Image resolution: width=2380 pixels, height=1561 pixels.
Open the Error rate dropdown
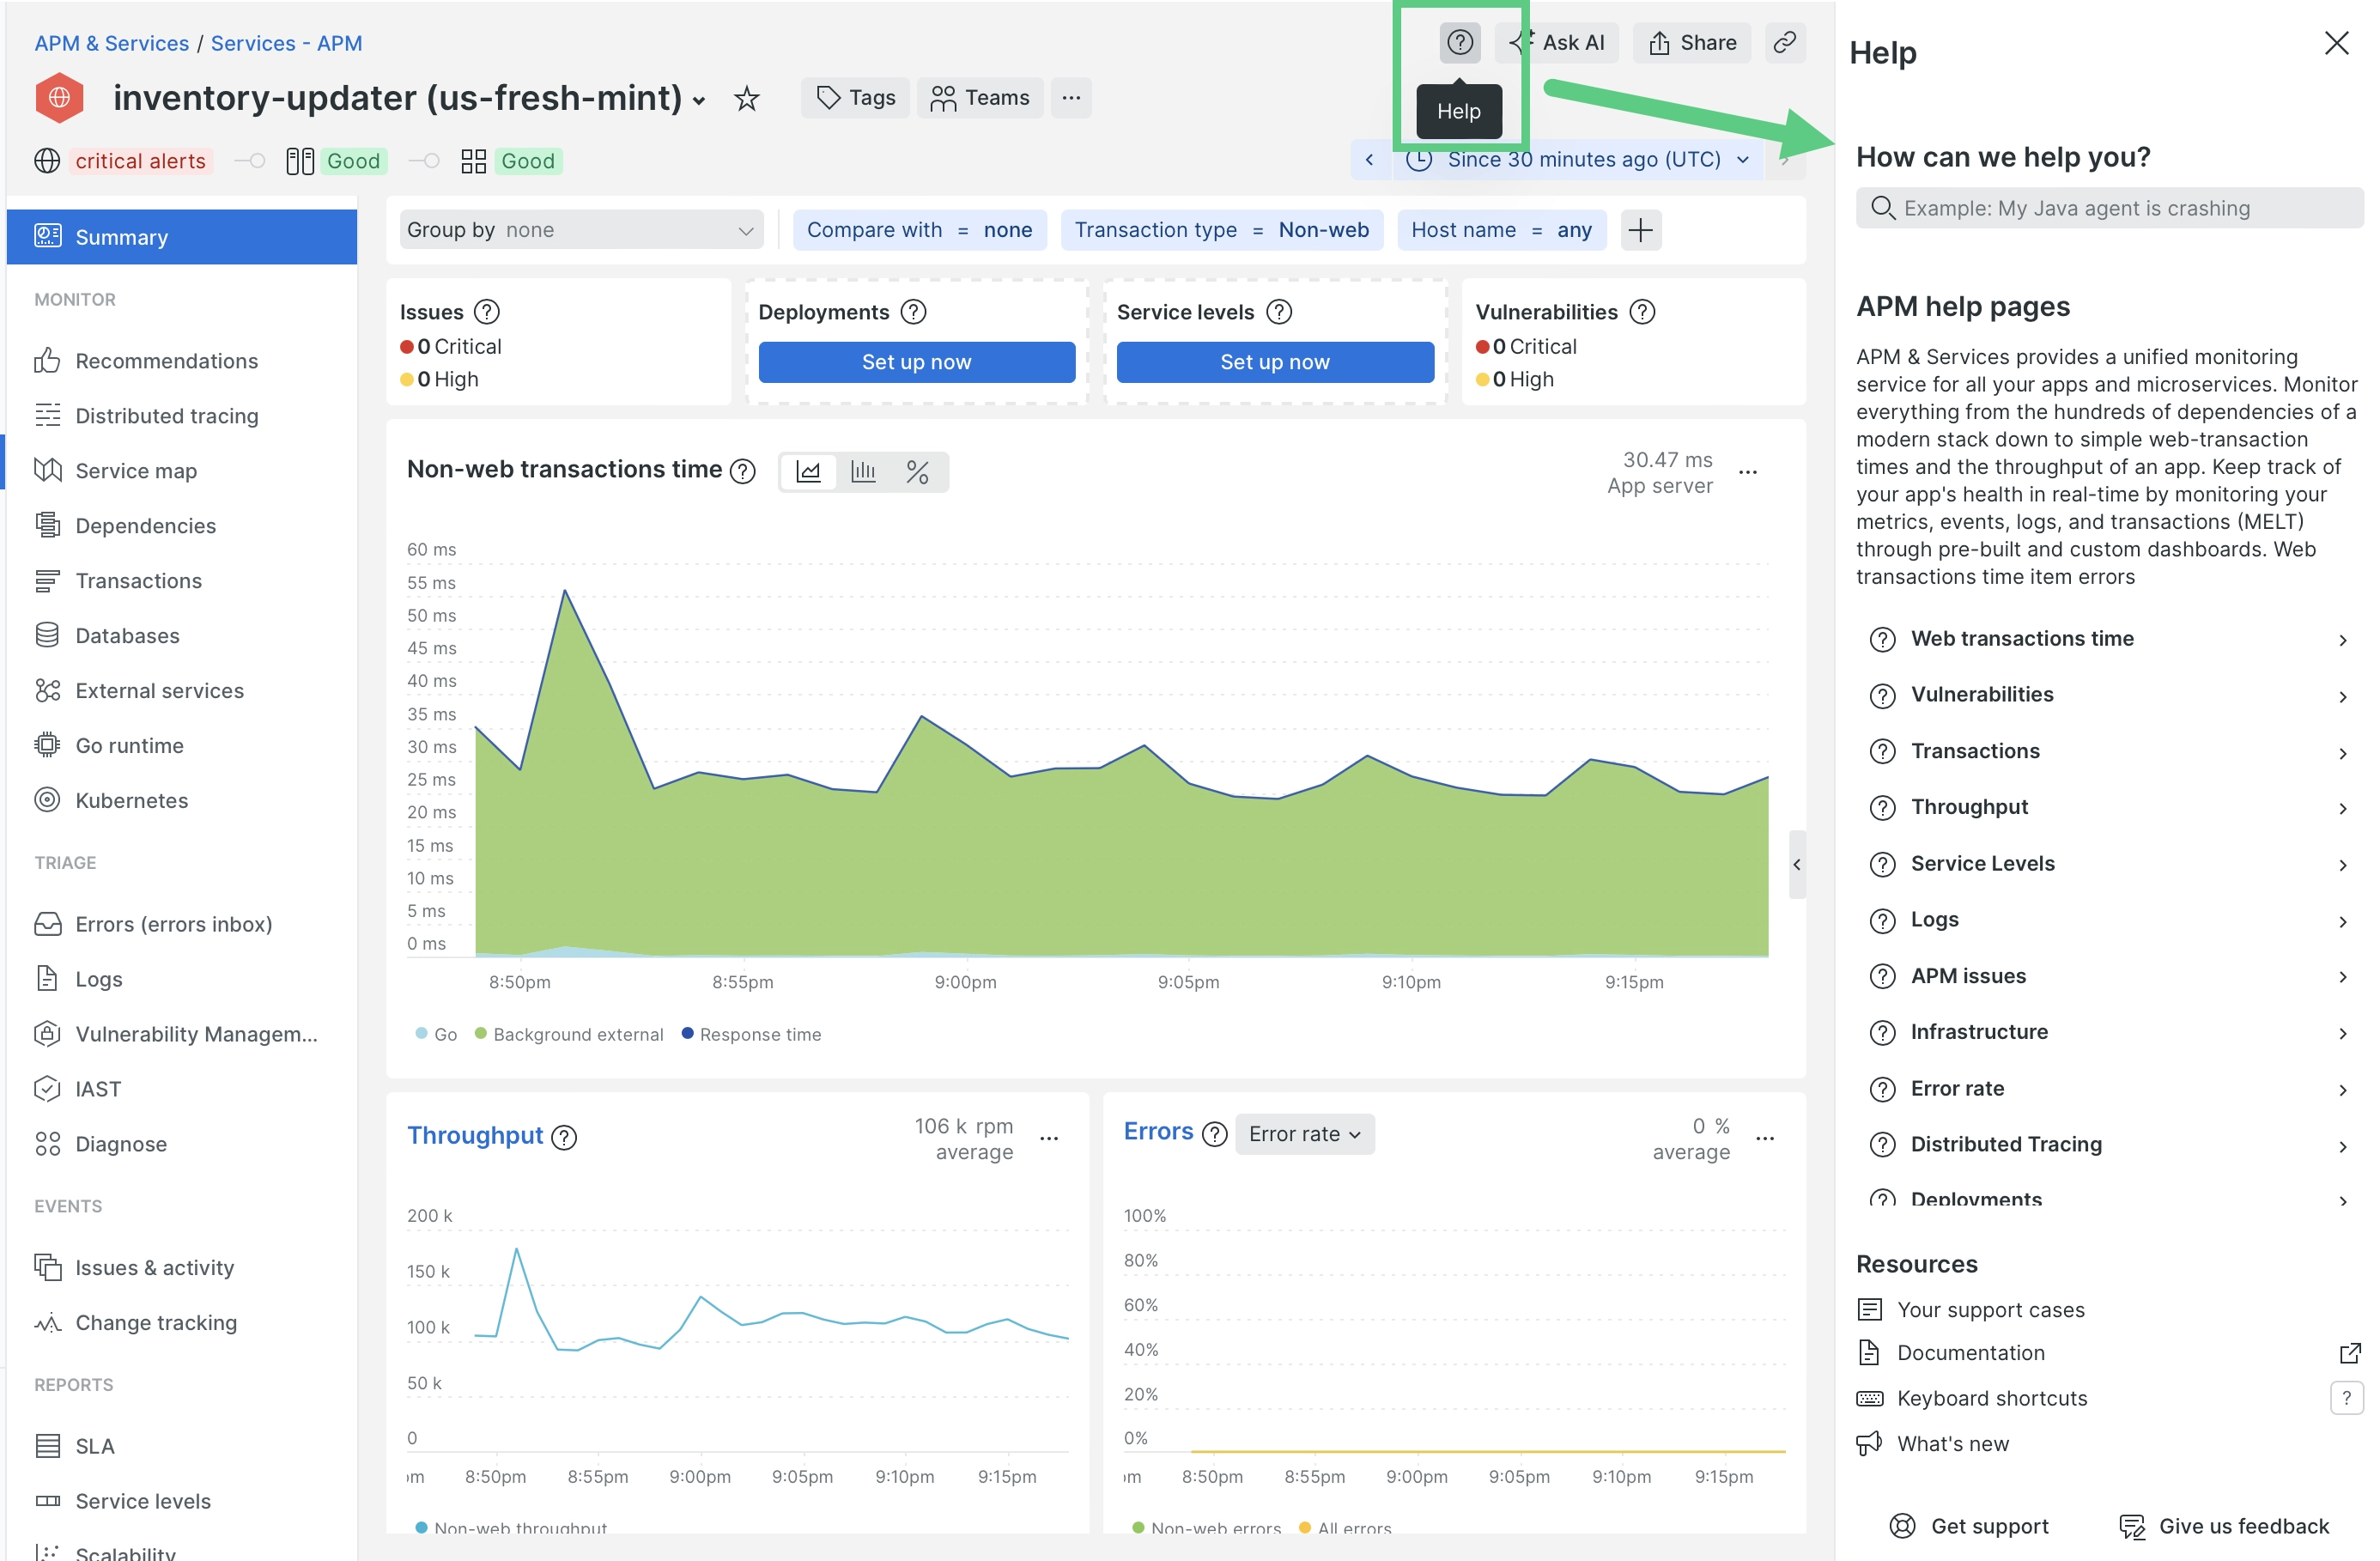tap(1304, 1134)
